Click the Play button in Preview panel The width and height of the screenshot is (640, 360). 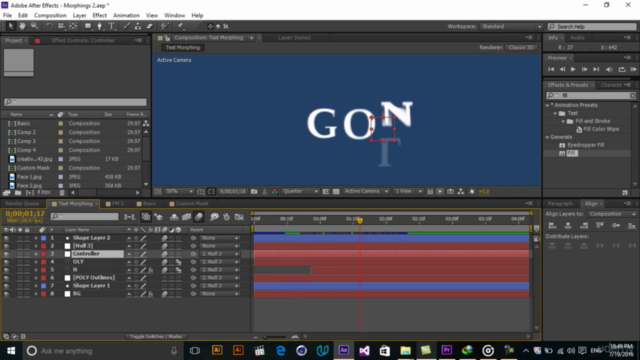pyautogui.click(x=573, y=69)
